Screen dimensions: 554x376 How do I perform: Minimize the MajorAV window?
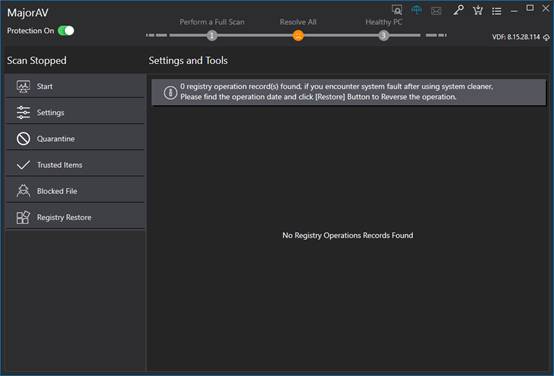pos(514,11)
